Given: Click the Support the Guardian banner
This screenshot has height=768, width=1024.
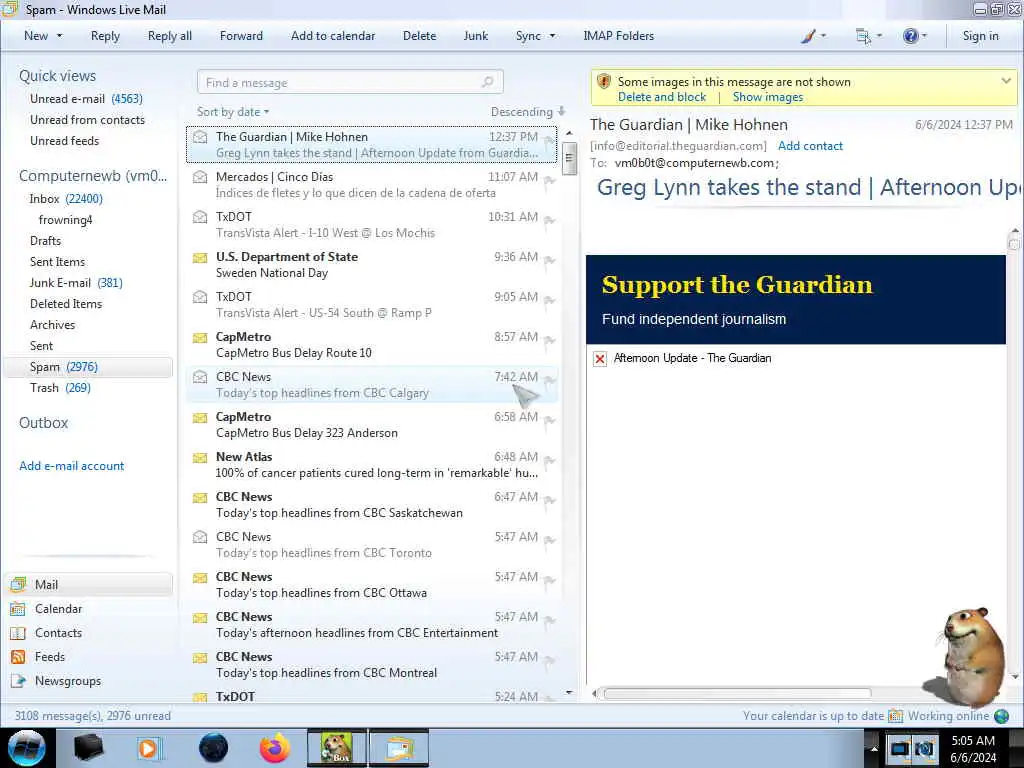Looking at the screenshot, I should pos(795,300).
